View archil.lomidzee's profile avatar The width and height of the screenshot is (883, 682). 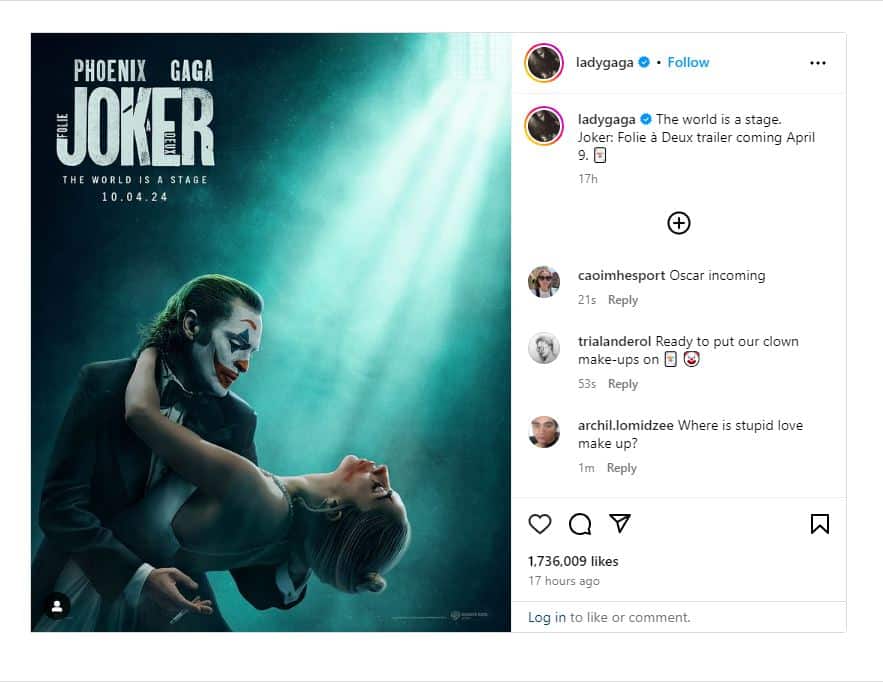pos(544,432)
